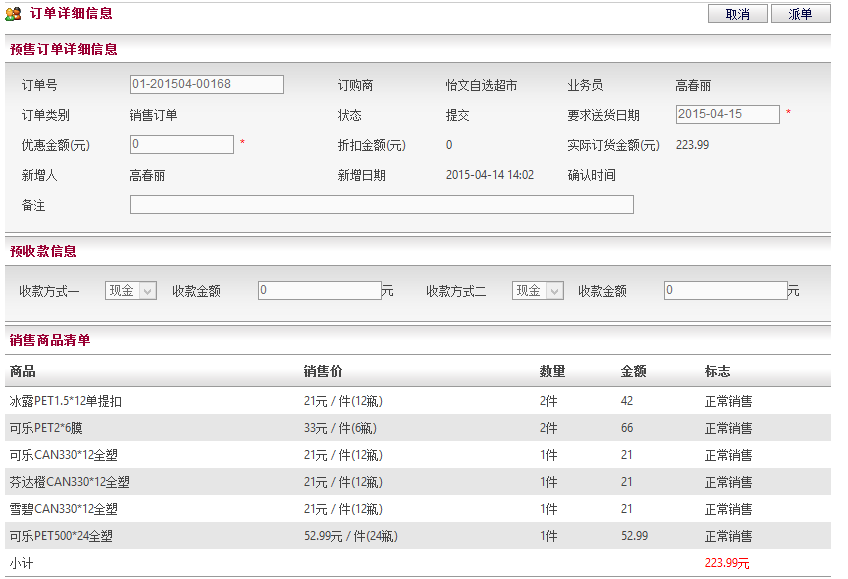The image size is (848, 579).
Task: Click 正常销售 flag in 可乐PET2*6膜 row
Action: [728, 428]
